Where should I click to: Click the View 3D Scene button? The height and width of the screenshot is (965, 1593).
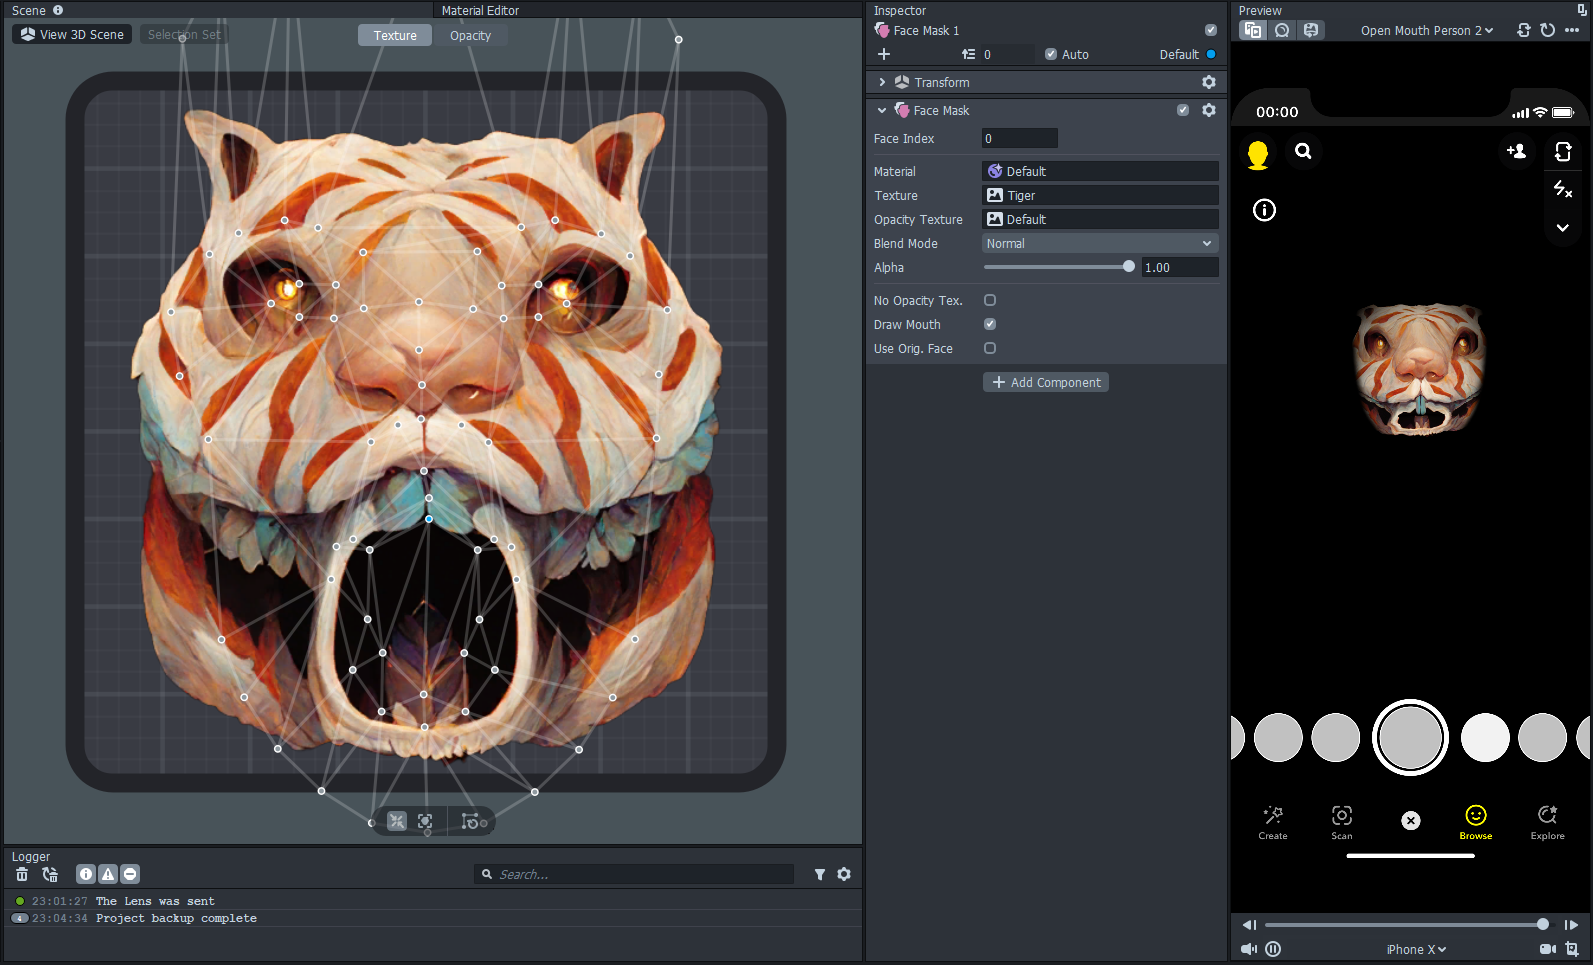pyautogui.click(x=72, y=34)
